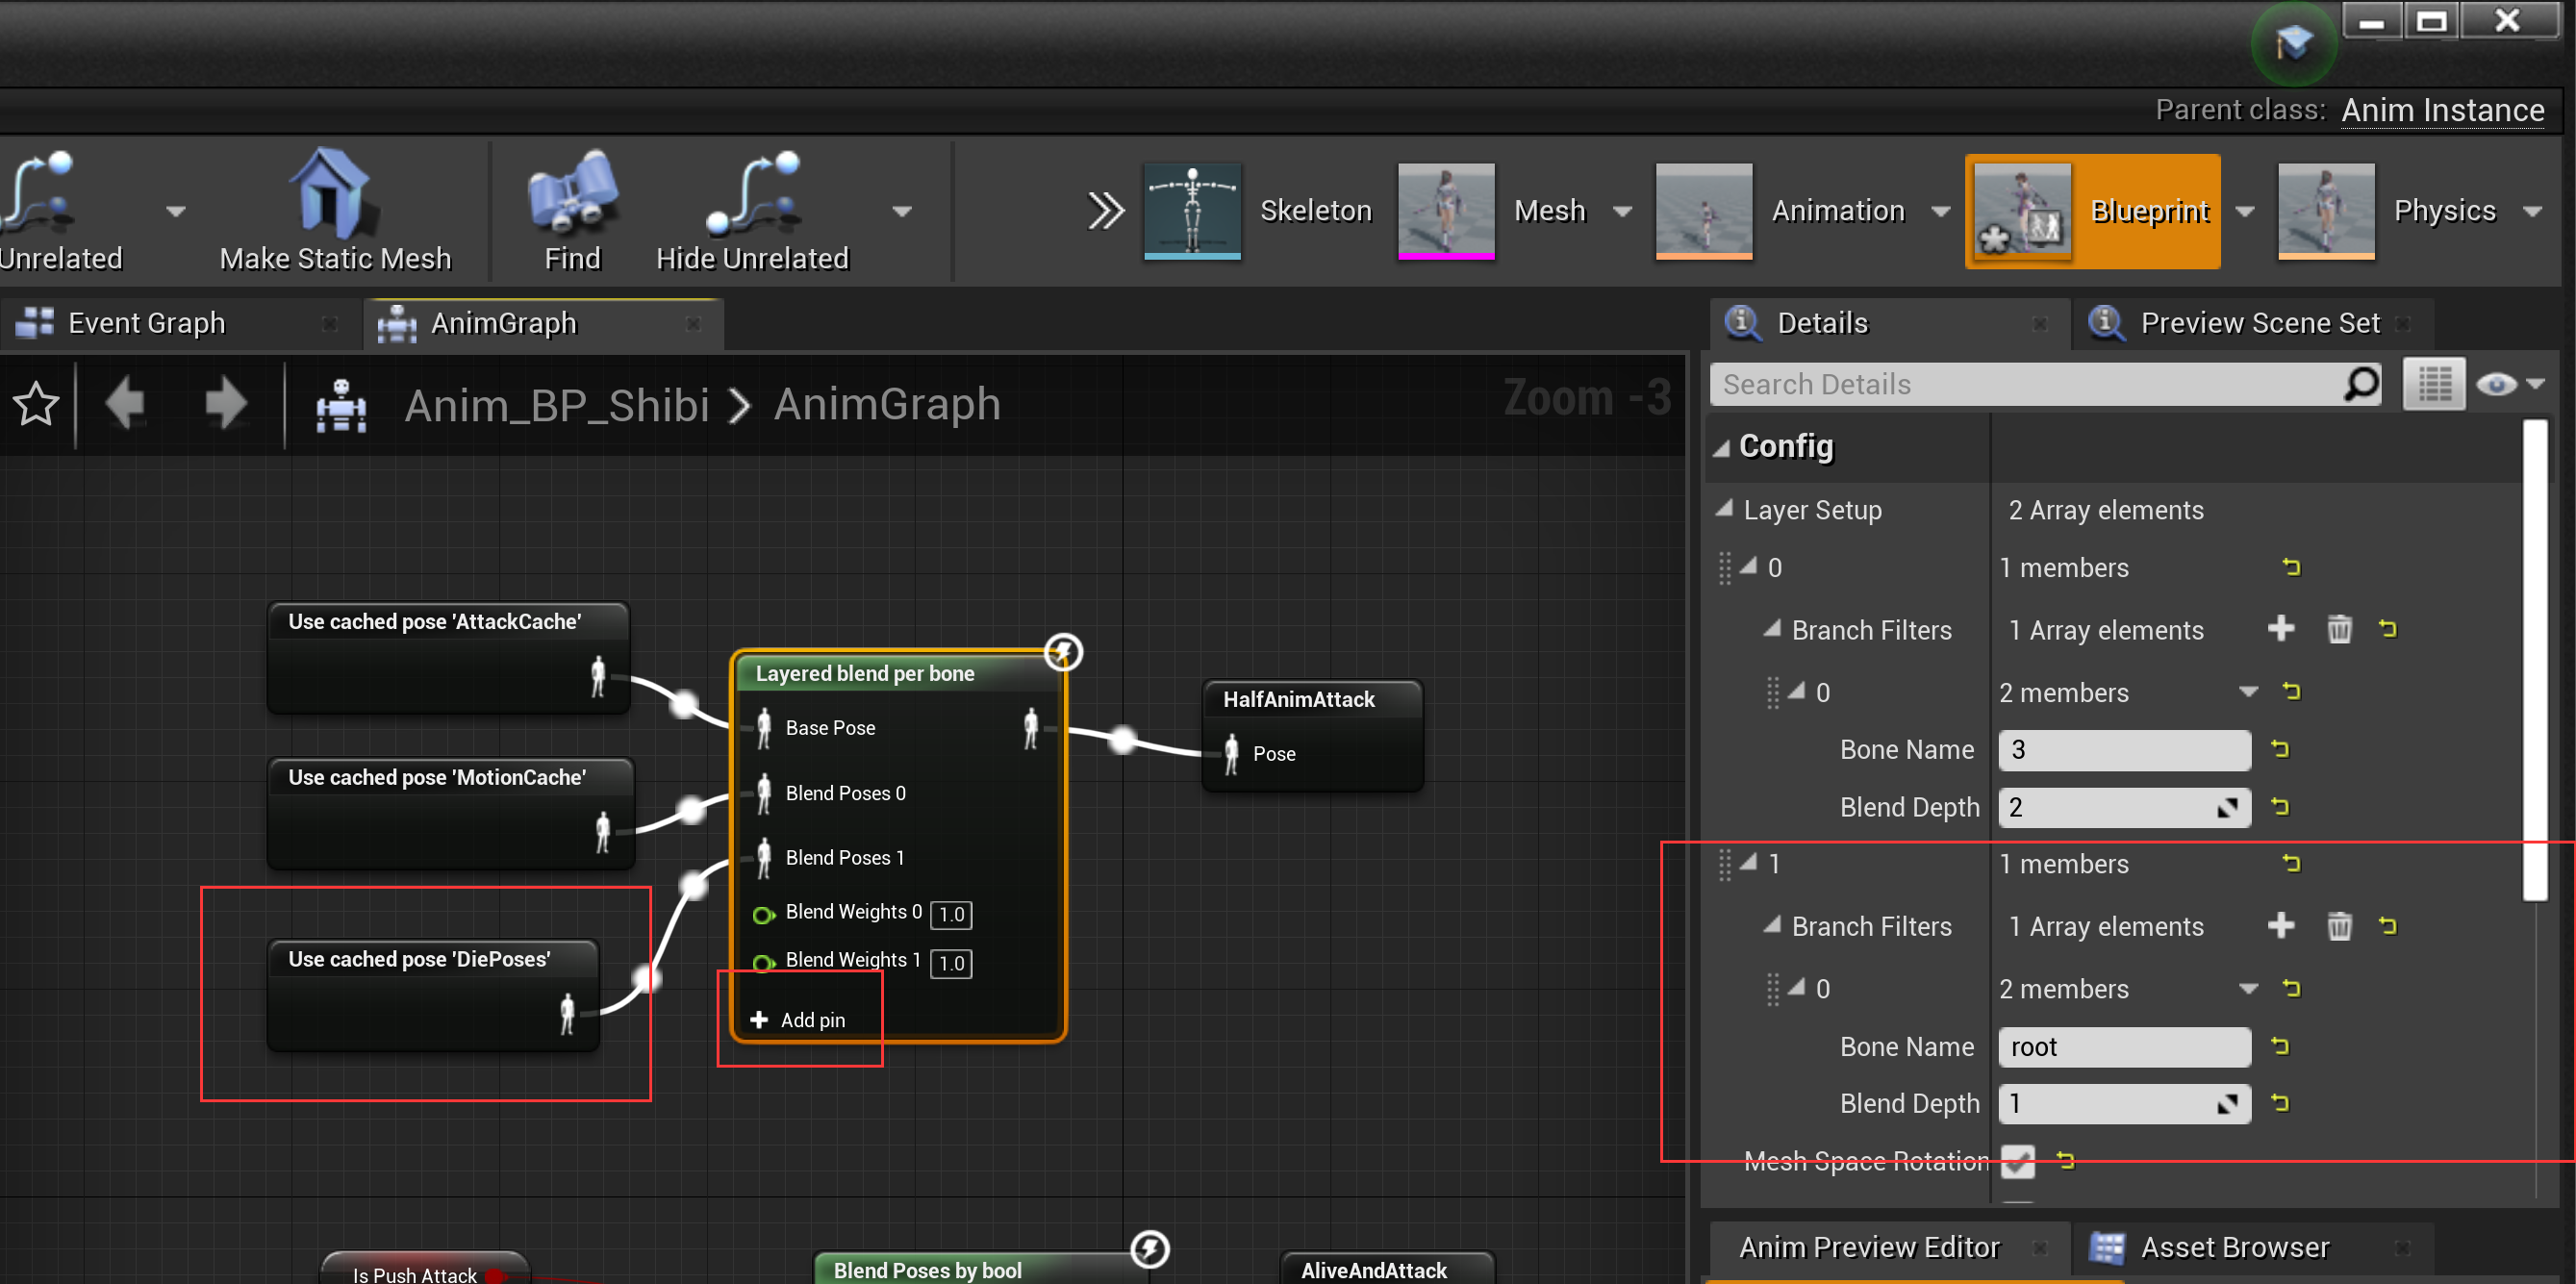Open the Anim Instance parent class link
Image resolution: width=2576 pixels, height=1284 pixels.
[2442, 110]
